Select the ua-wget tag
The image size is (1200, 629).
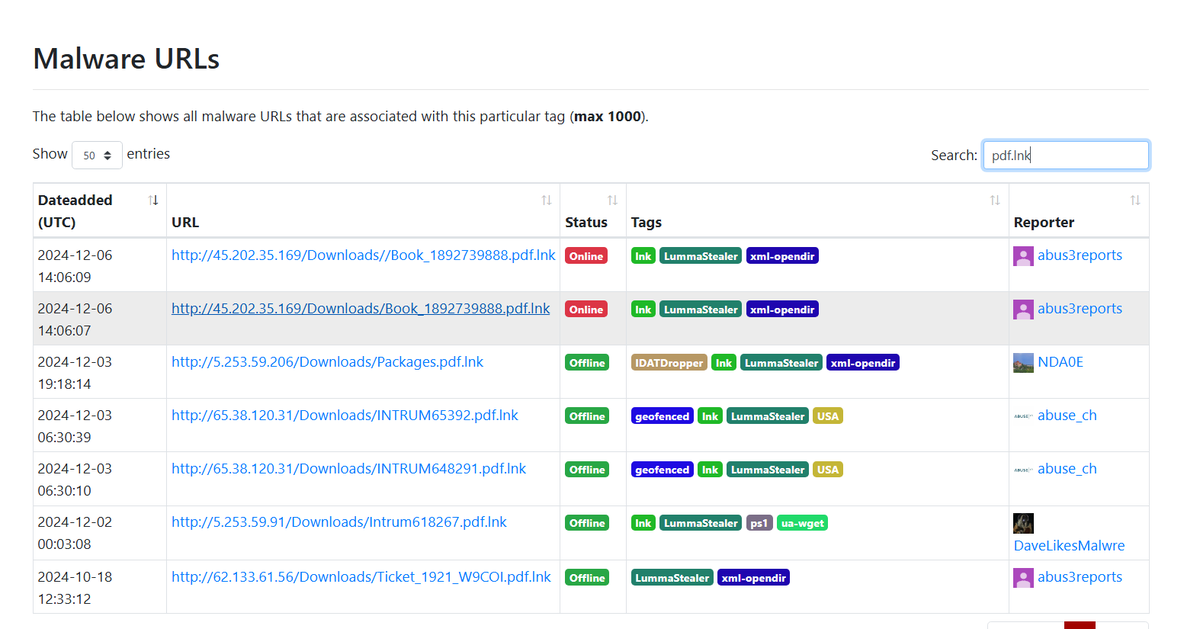(x=802, y=523)
